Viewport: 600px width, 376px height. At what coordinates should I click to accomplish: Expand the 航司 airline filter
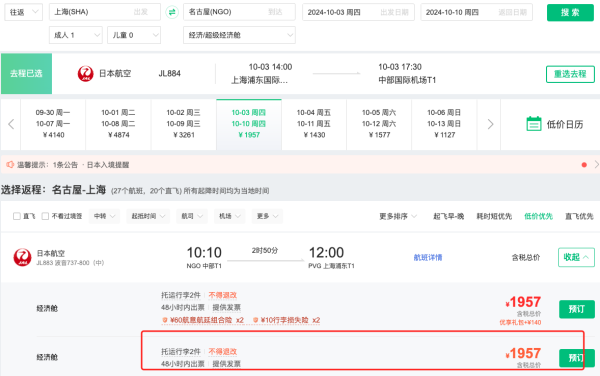click(192, 216)
